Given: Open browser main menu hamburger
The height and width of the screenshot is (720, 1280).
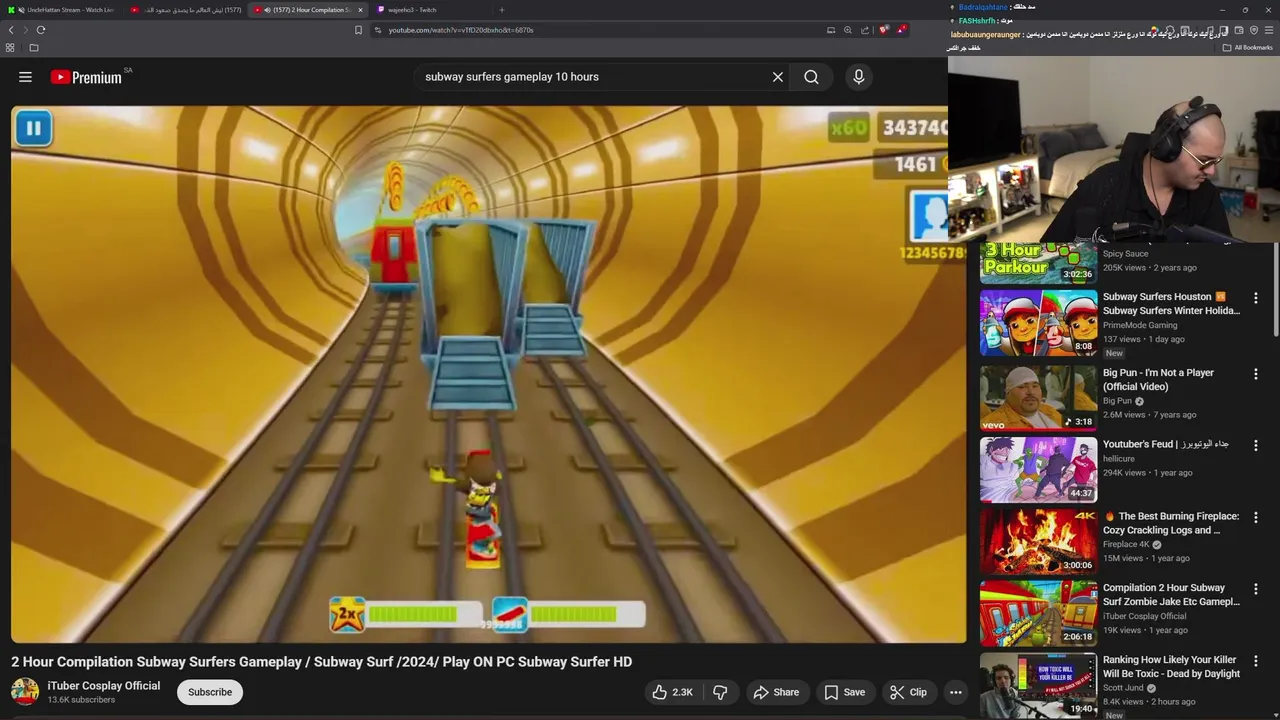Looking at the screenshot, I should pos(1269,30).
